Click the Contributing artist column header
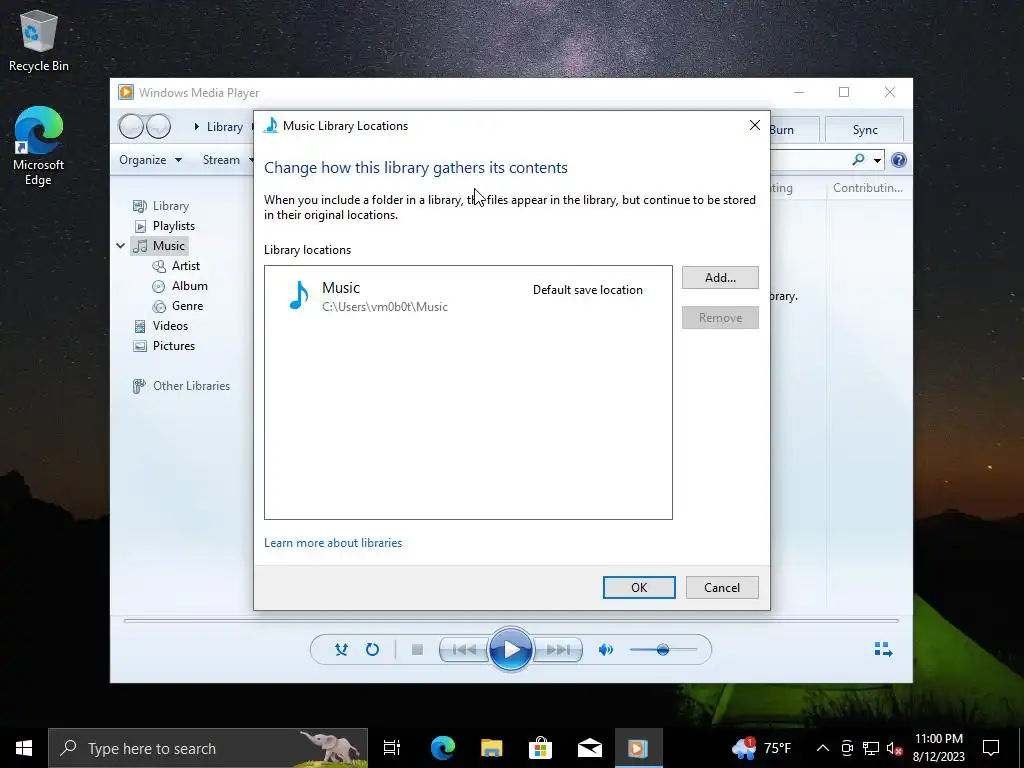Image resolution: width=1024 pixels, height=768 pixels. [x=867, y=188]
